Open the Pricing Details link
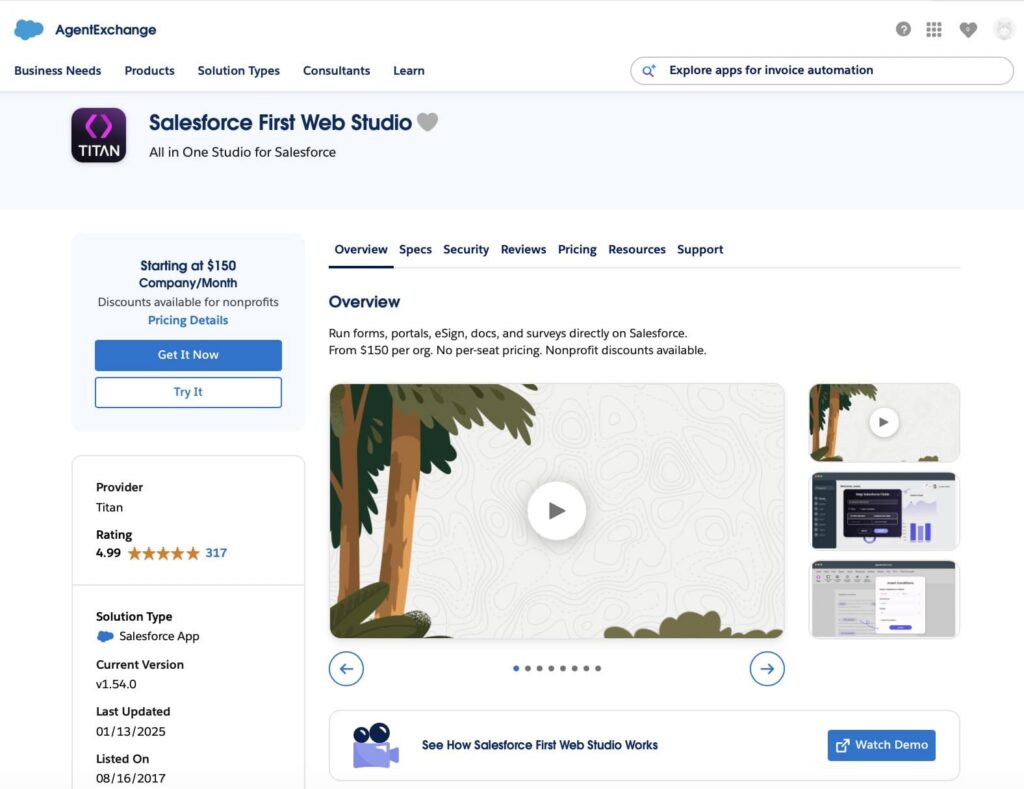 tap(188, 320)
